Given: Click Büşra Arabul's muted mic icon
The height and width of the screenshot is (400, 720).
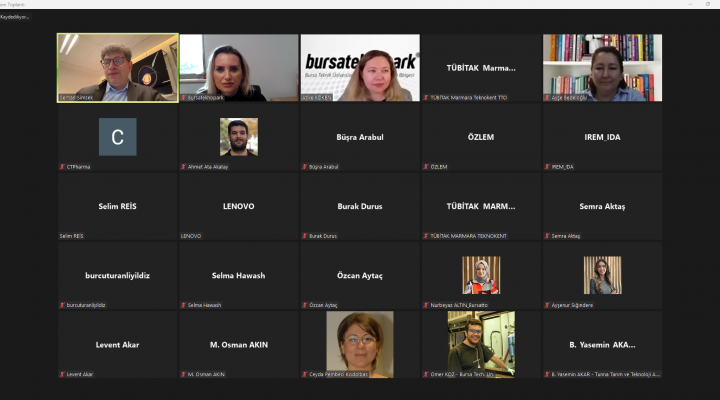Looking at the screenshot, I should coord(305,167).
